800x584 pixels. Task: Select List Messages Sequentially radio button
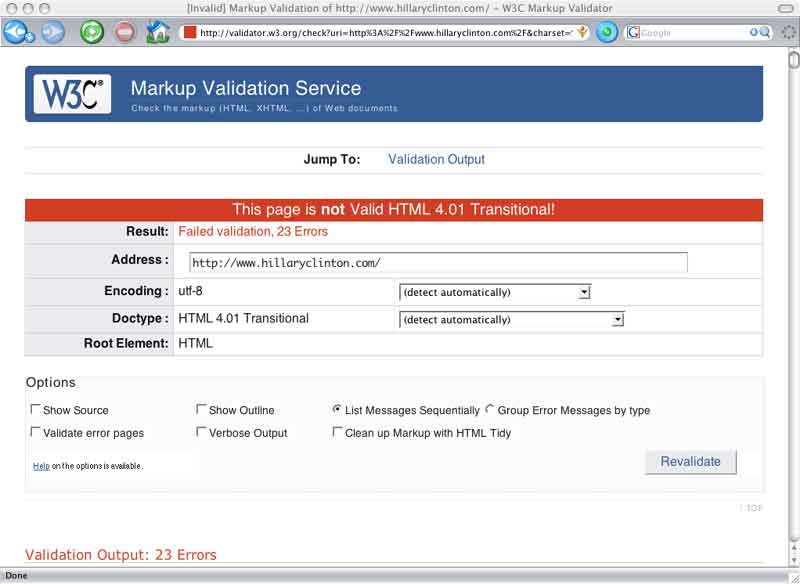point(337,409)
